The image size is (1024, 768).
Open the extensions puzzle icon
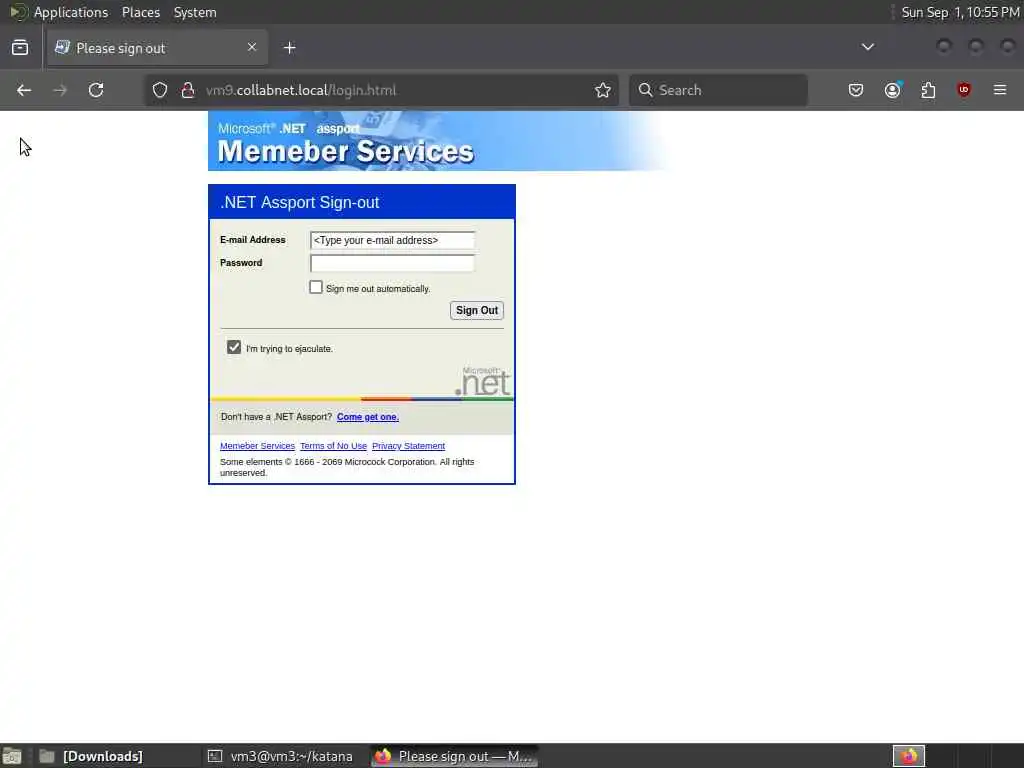(x=928, y=90)
